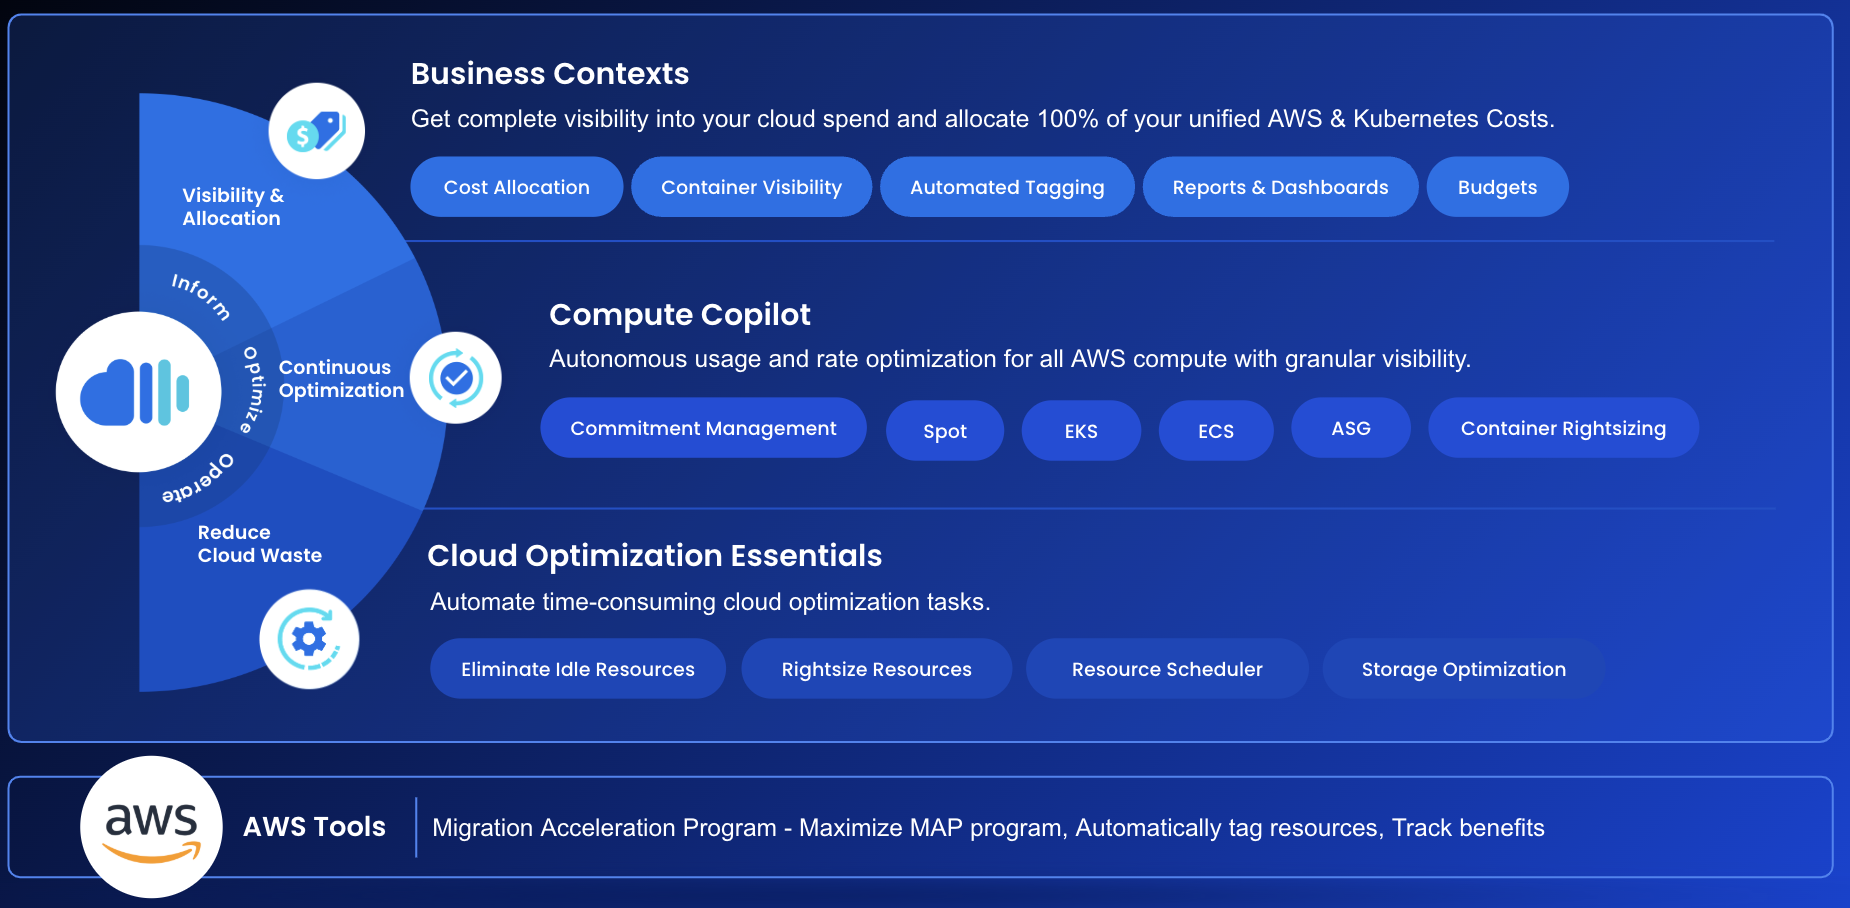This screenshot has height=908, width=1850.
Task: Click 'Automate time-consuming cloud optimization tasks' text
Action: pyautogui.click(x=710, y=602)
